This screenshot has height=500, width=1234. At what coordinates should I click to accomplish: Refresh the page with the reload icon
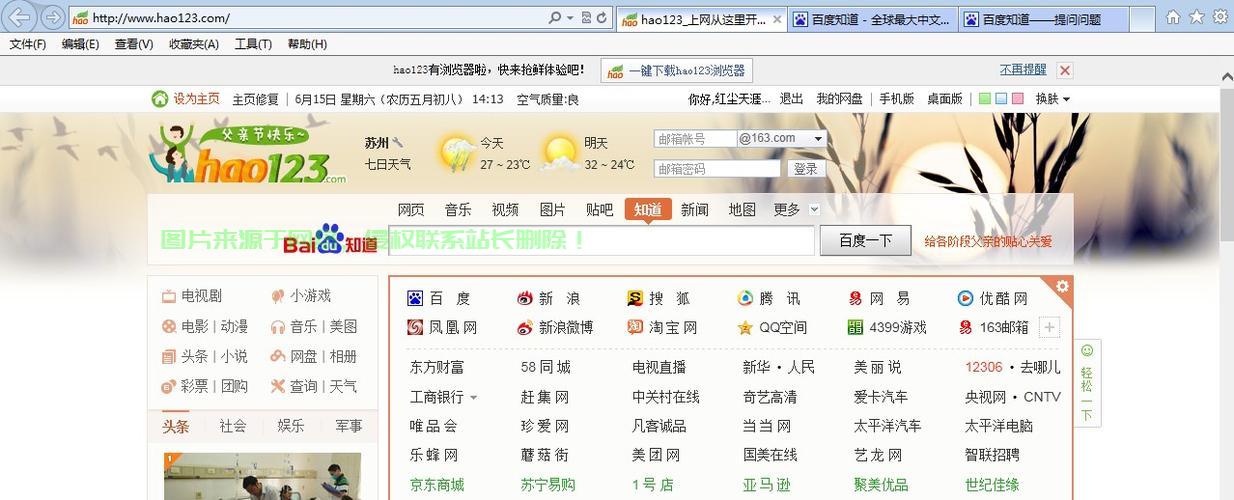coord(602,18)
